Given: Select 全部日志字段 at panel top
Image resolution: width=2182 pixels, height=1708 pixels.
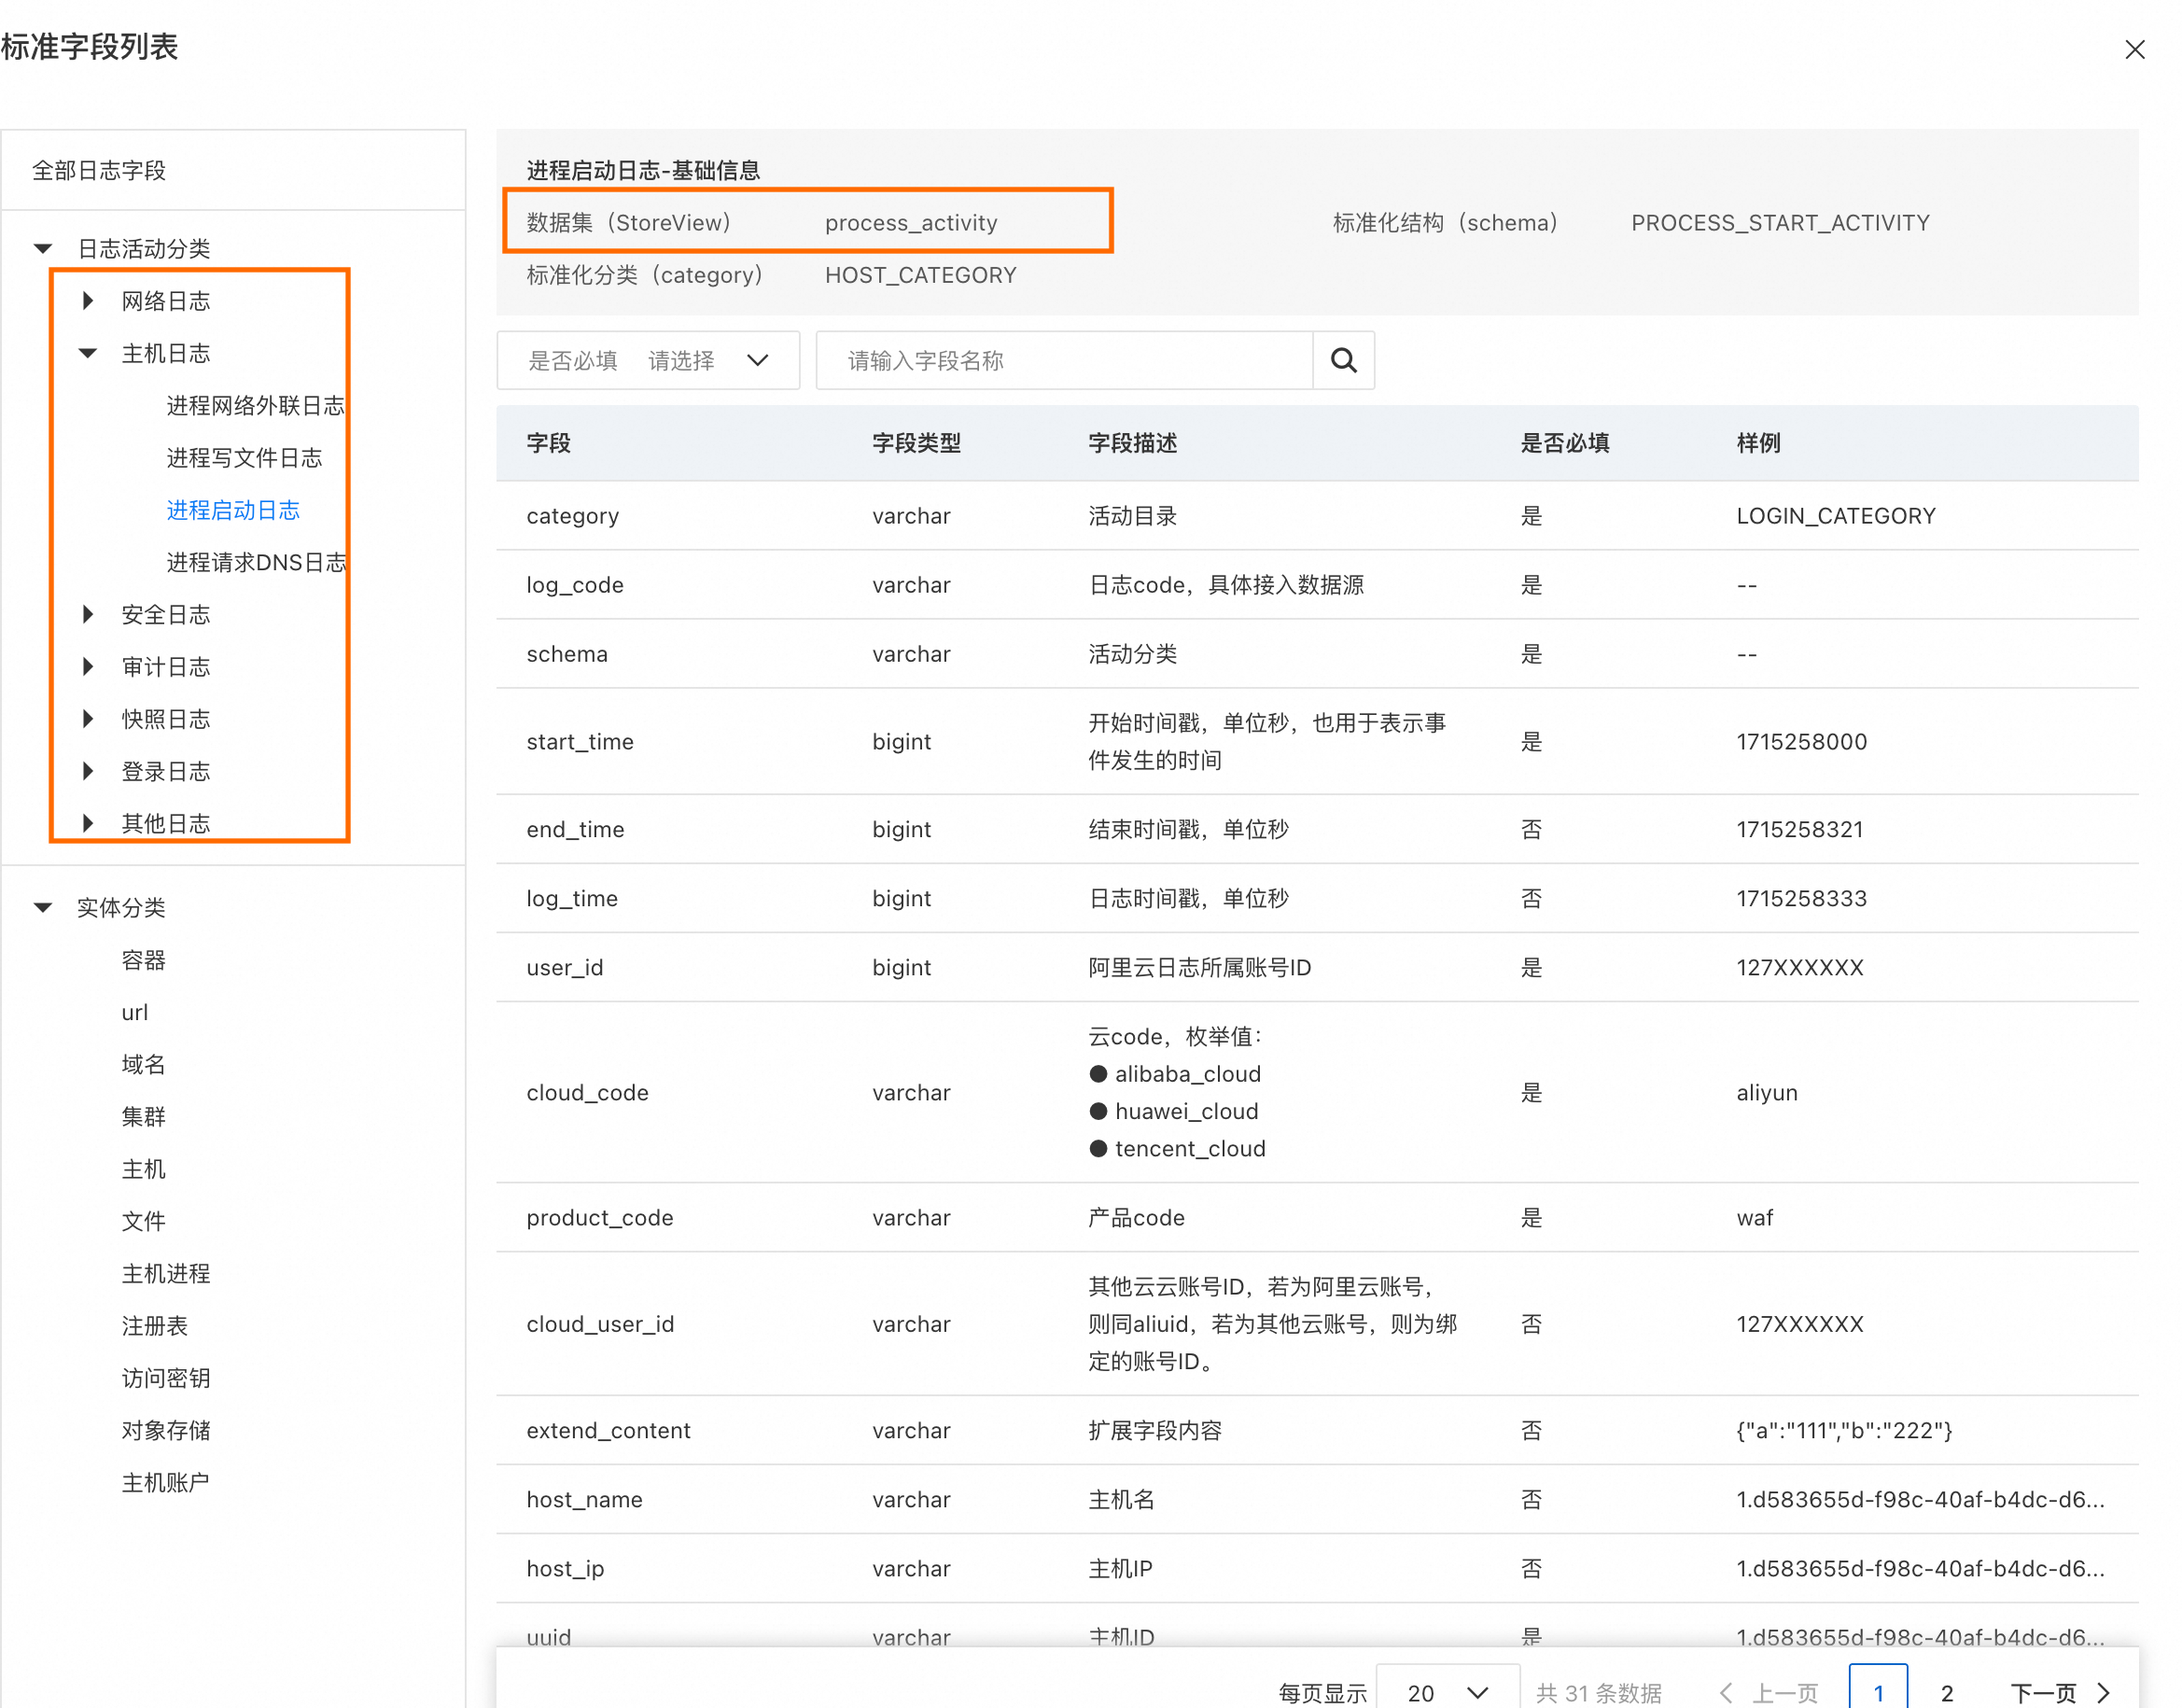Looking at the screenshot, I should pyautogui.click(x=99, y=171).
